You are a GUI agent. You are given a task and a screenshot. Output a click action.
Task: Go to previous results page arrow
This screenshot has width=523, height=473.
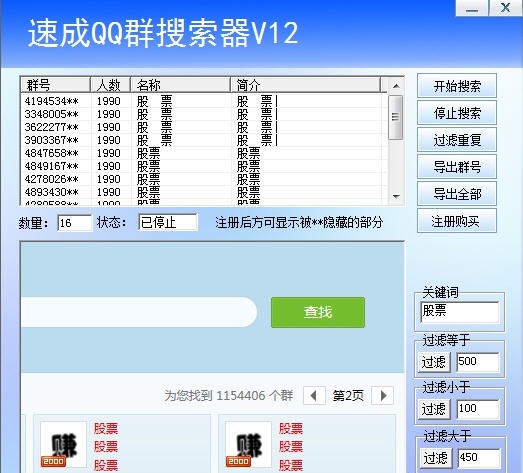click(x=314, y=396)
